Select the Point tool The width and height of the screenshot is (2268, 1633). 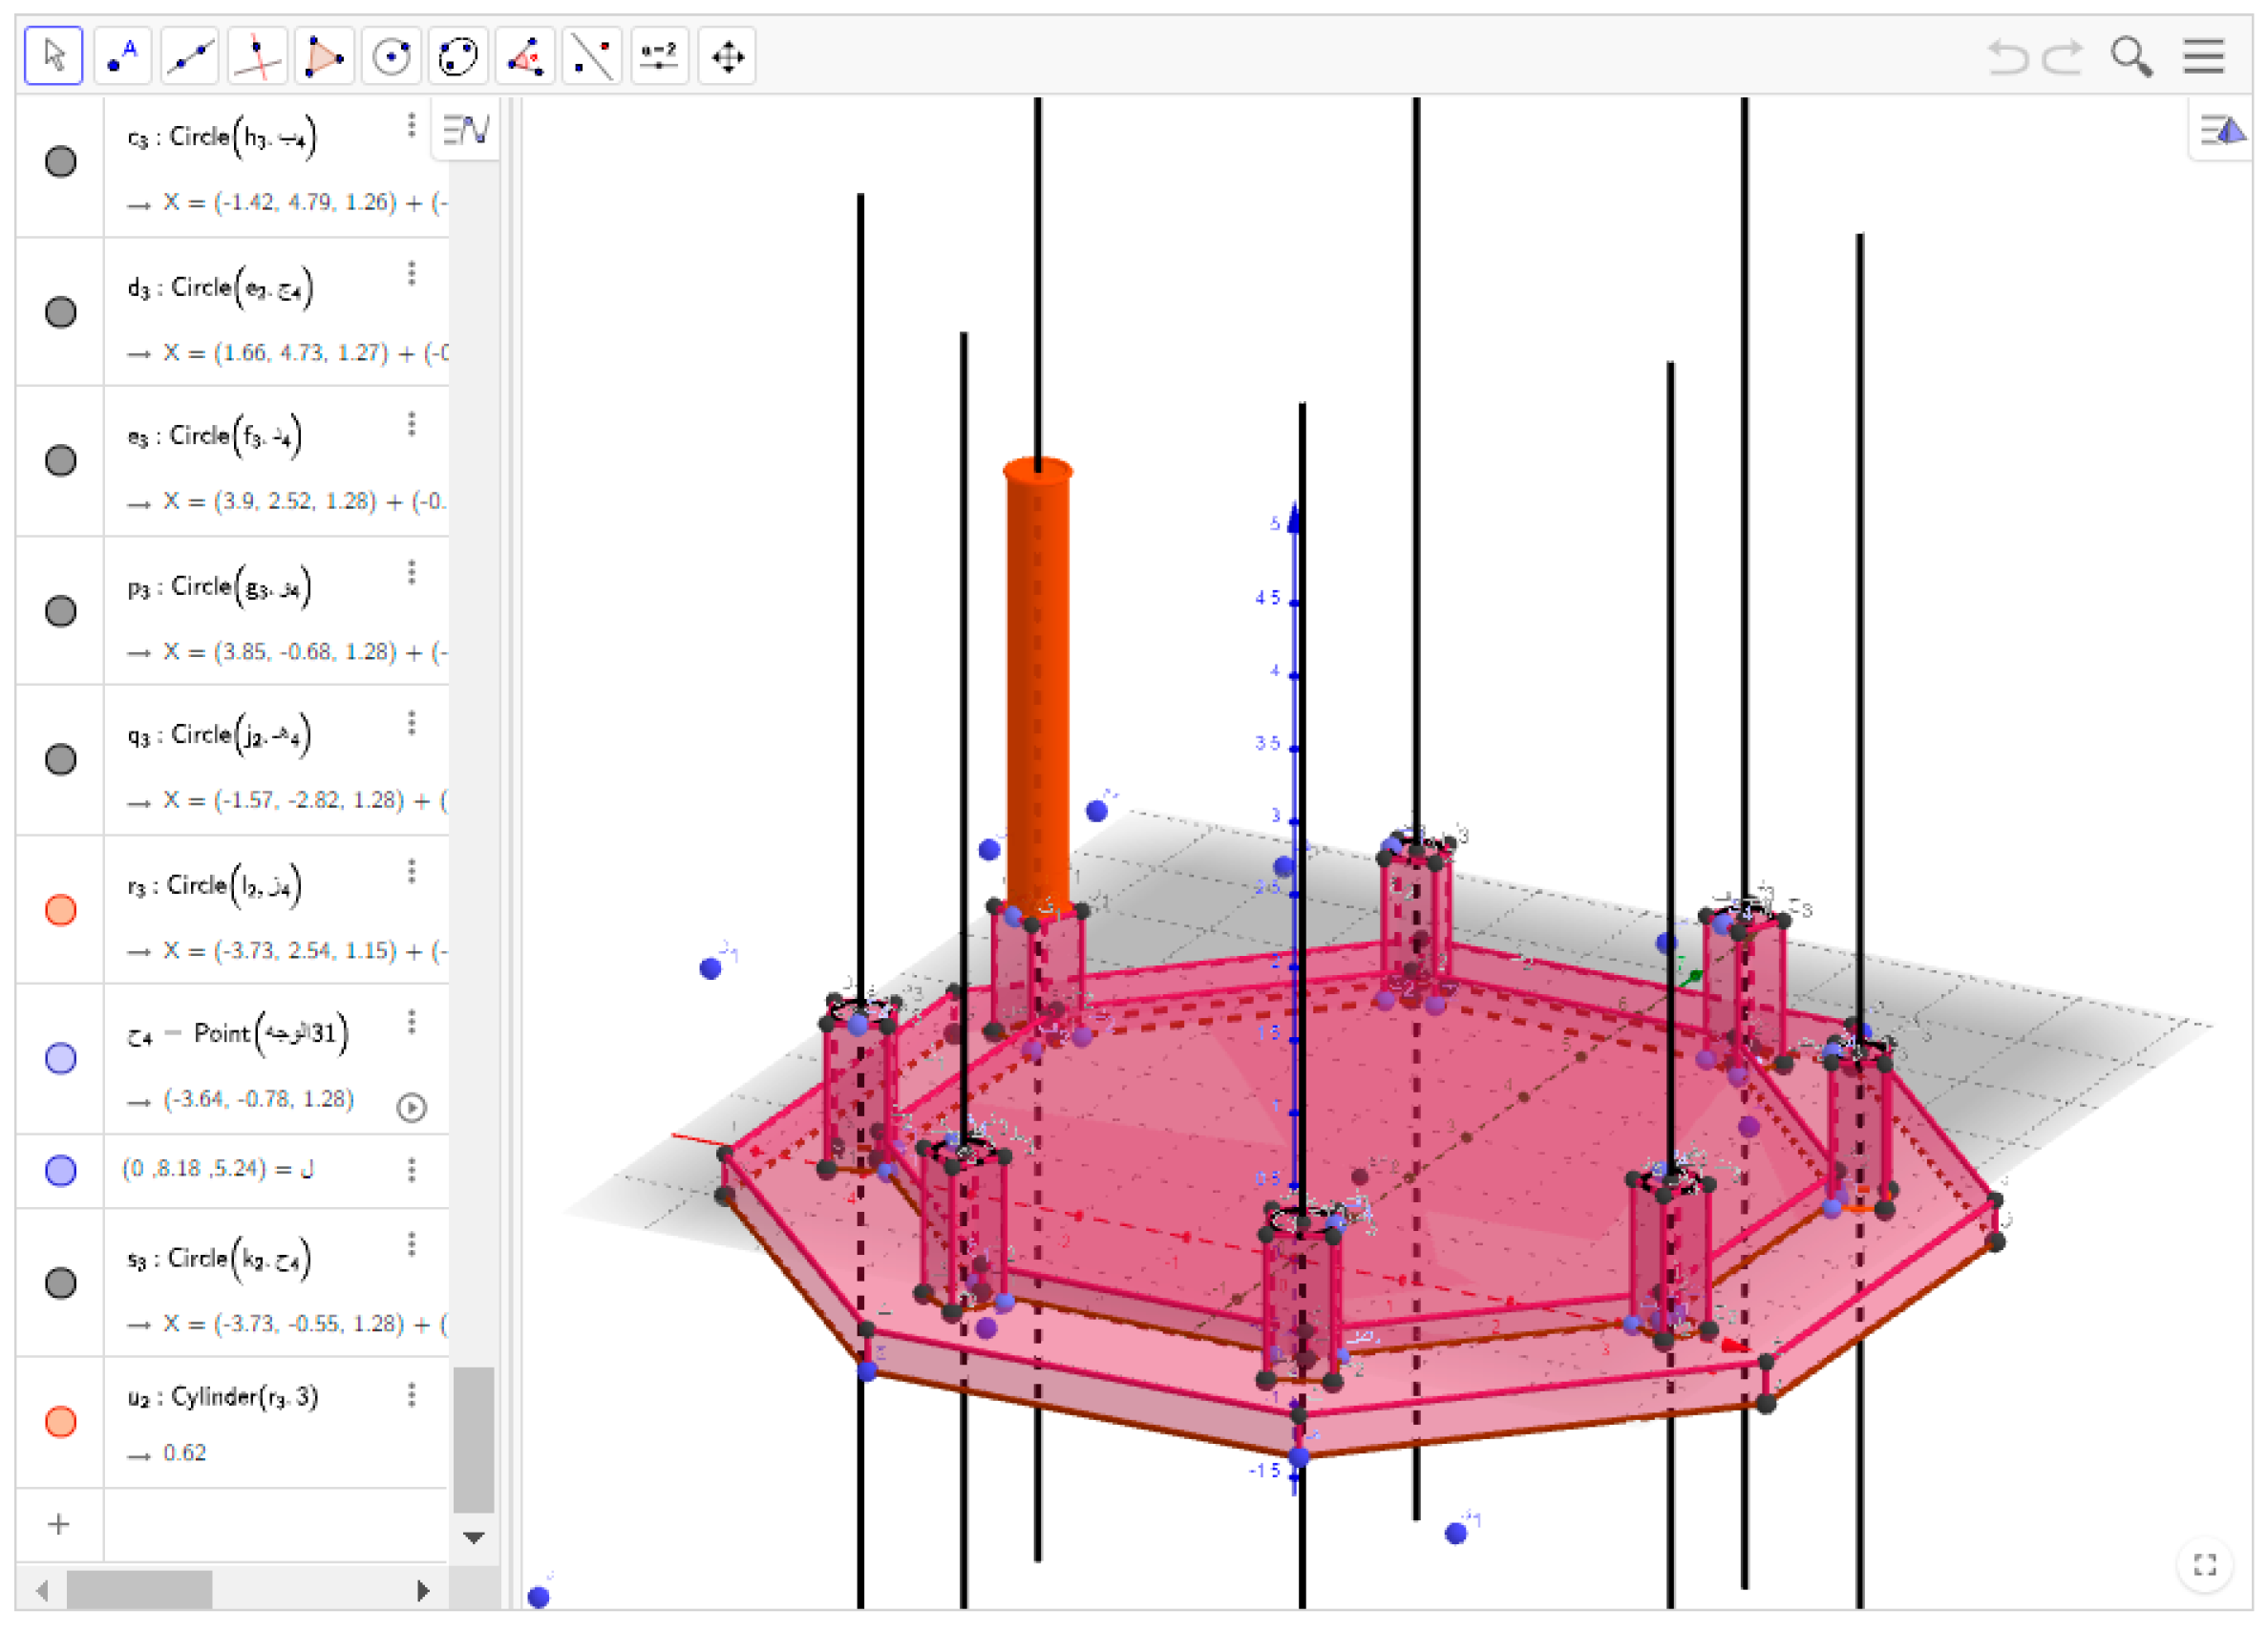[122, 56]
